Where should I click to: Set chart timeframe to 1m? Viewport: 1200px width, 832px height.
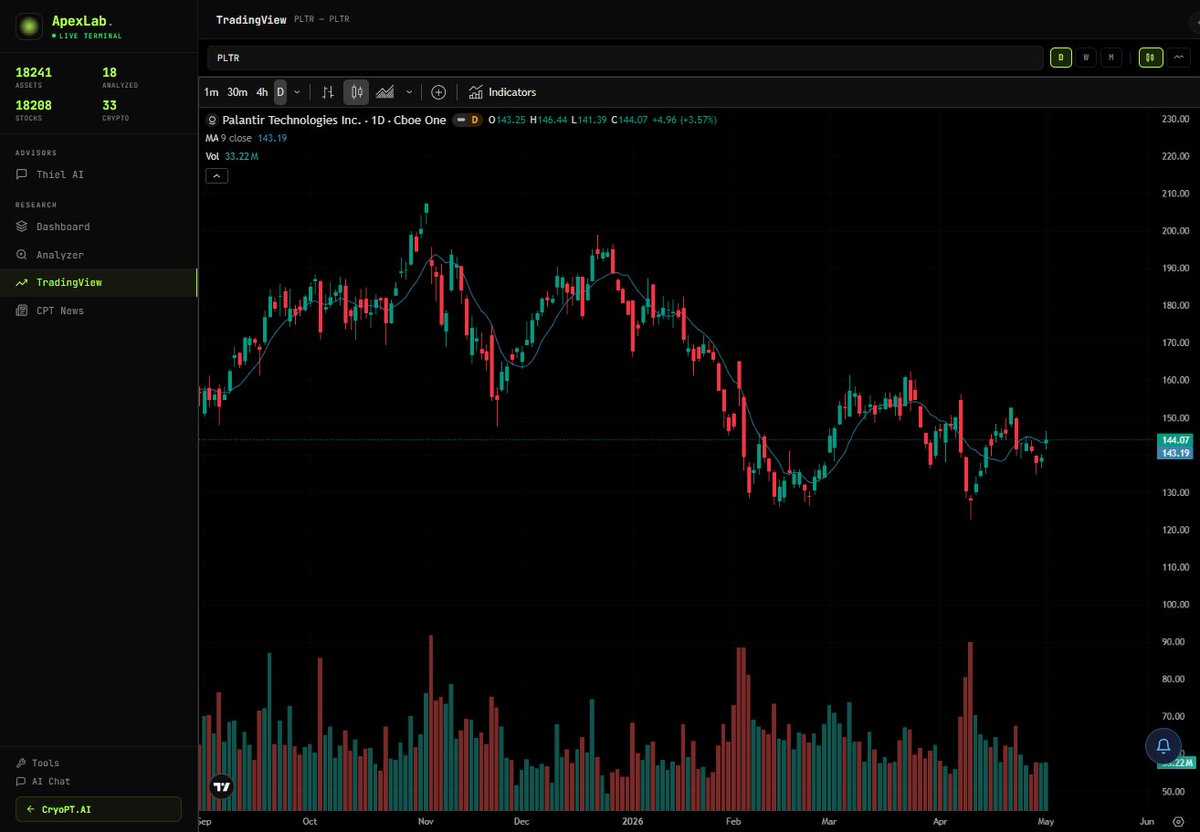click(211, 92)
